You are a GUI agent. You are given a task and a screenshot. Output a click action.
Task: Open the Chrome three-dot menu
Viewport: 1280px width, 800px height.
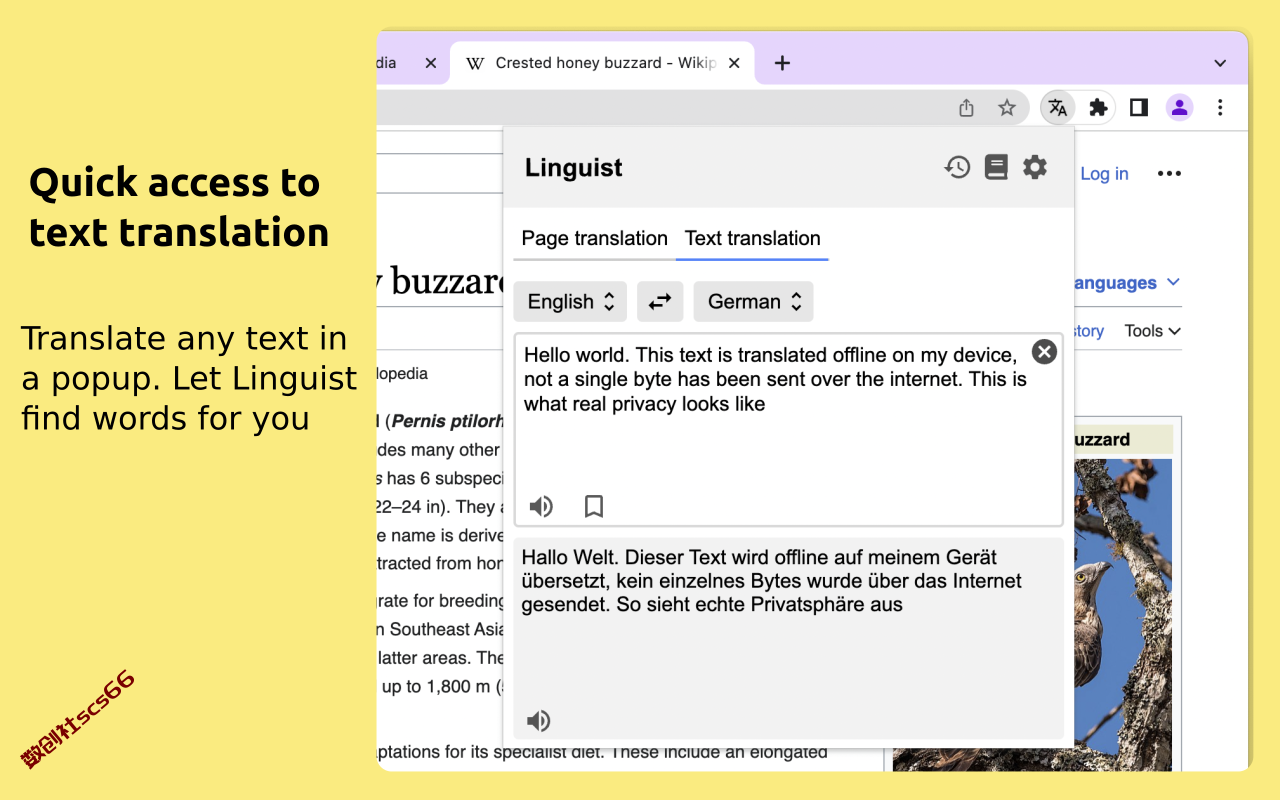1220,108
